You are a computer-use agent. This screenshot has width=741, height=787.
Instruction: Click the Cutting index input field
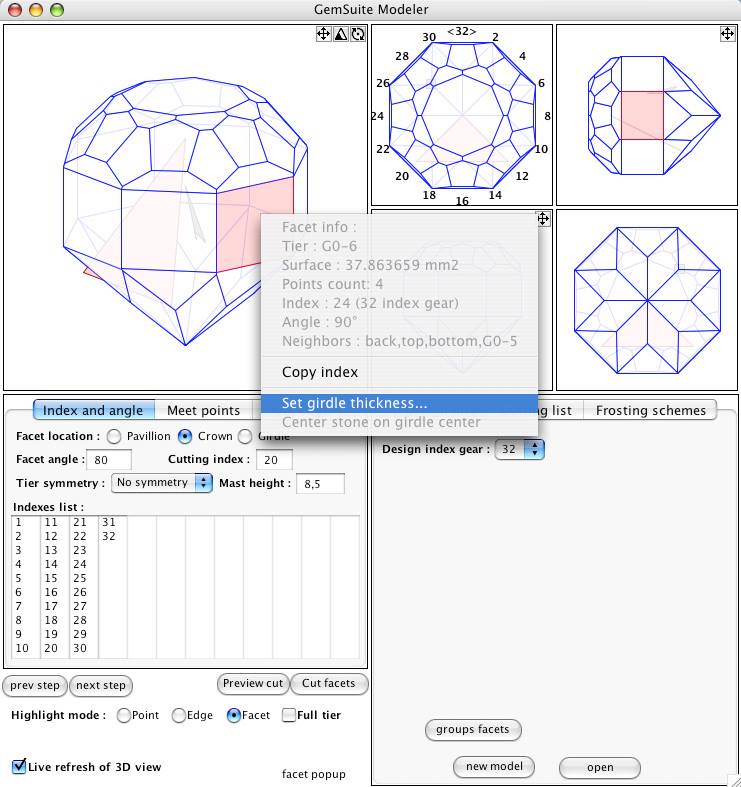tap(274, 460)
